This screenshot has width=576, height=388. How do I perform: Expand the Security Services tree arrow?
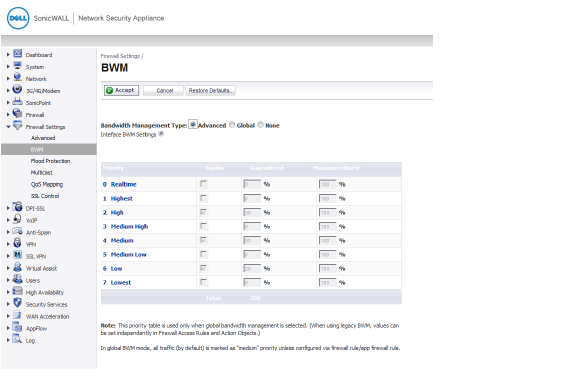(8, 304)
